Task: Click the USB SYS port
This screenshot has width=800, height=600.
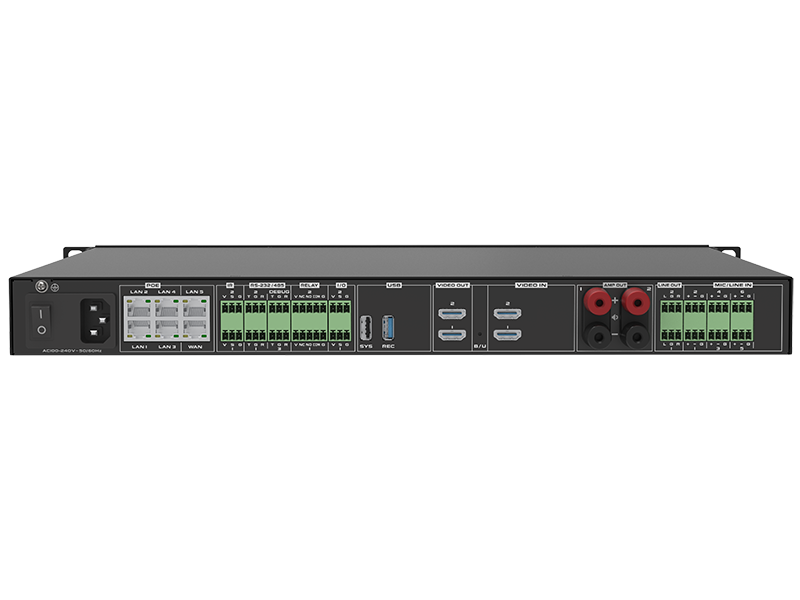Action: coord(366,327)
